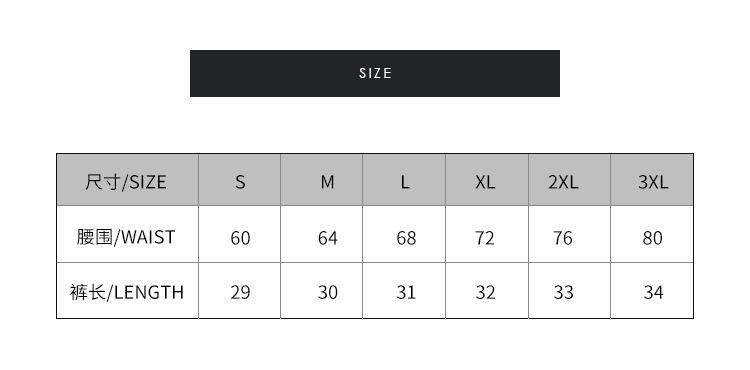750x370 pixels.
Task: Click waist value 64 cell
Action: (321, 234)
